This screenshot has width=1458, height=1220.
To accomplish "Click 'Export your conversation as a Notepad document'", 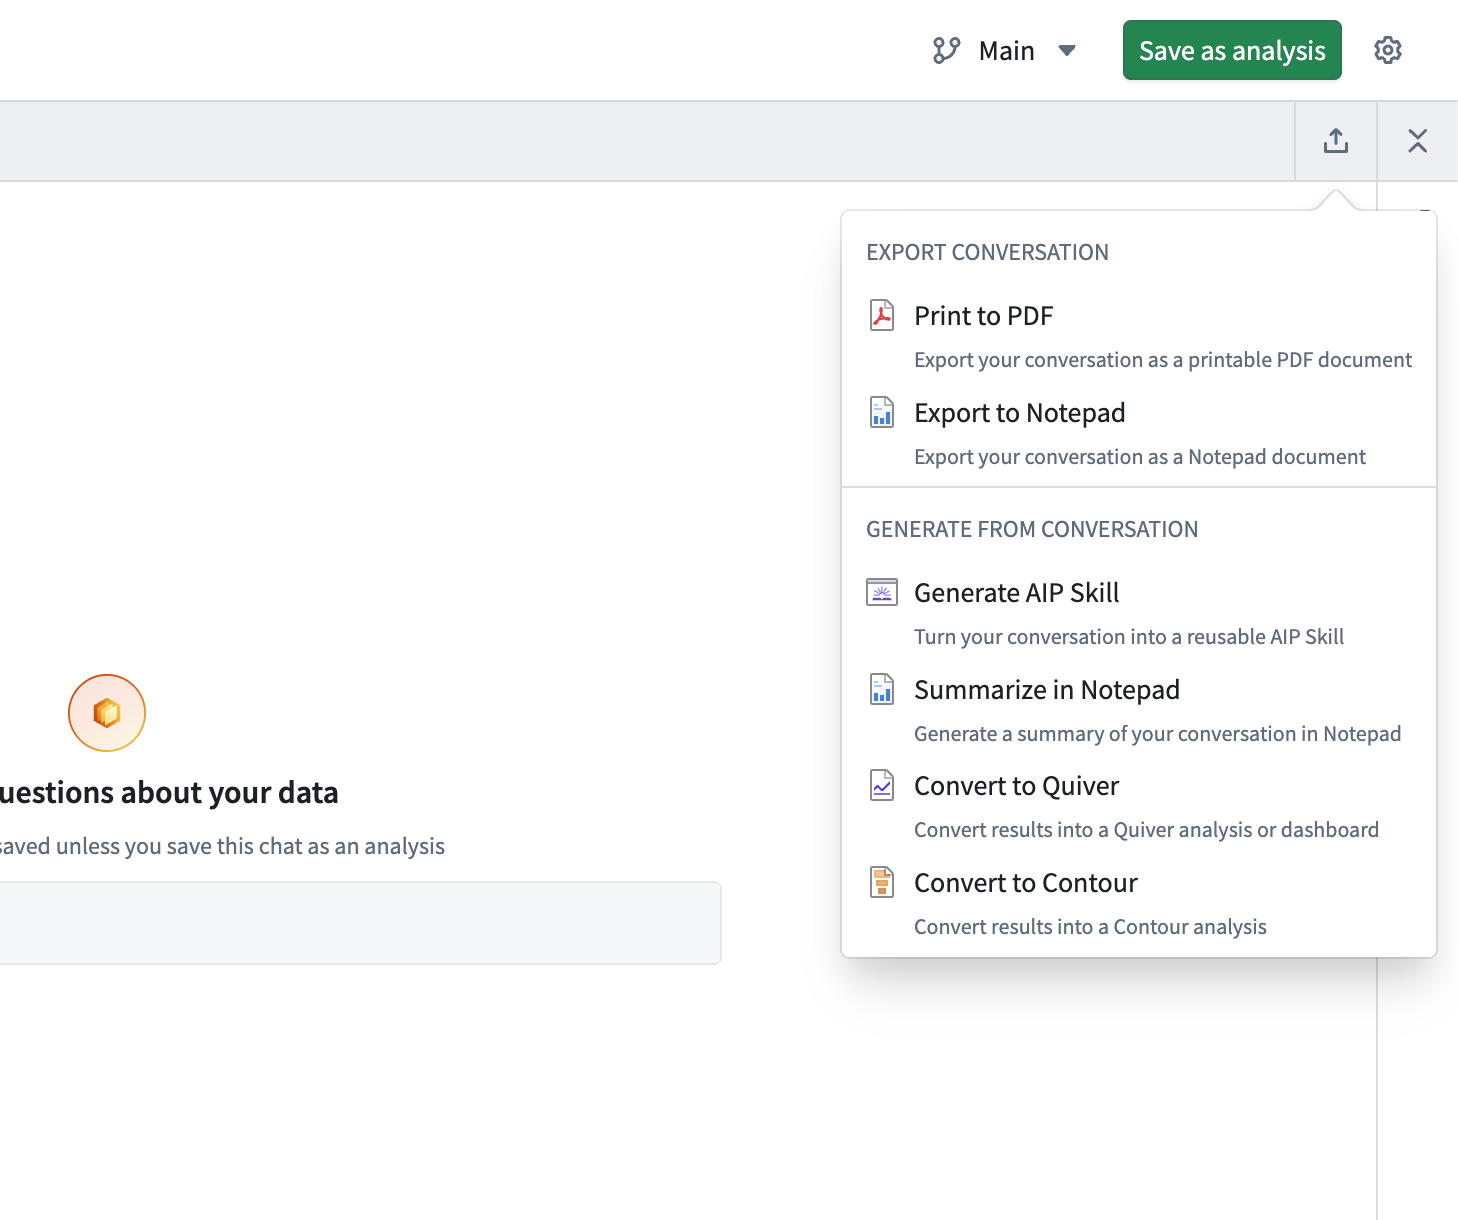I will coord(1140,457).
